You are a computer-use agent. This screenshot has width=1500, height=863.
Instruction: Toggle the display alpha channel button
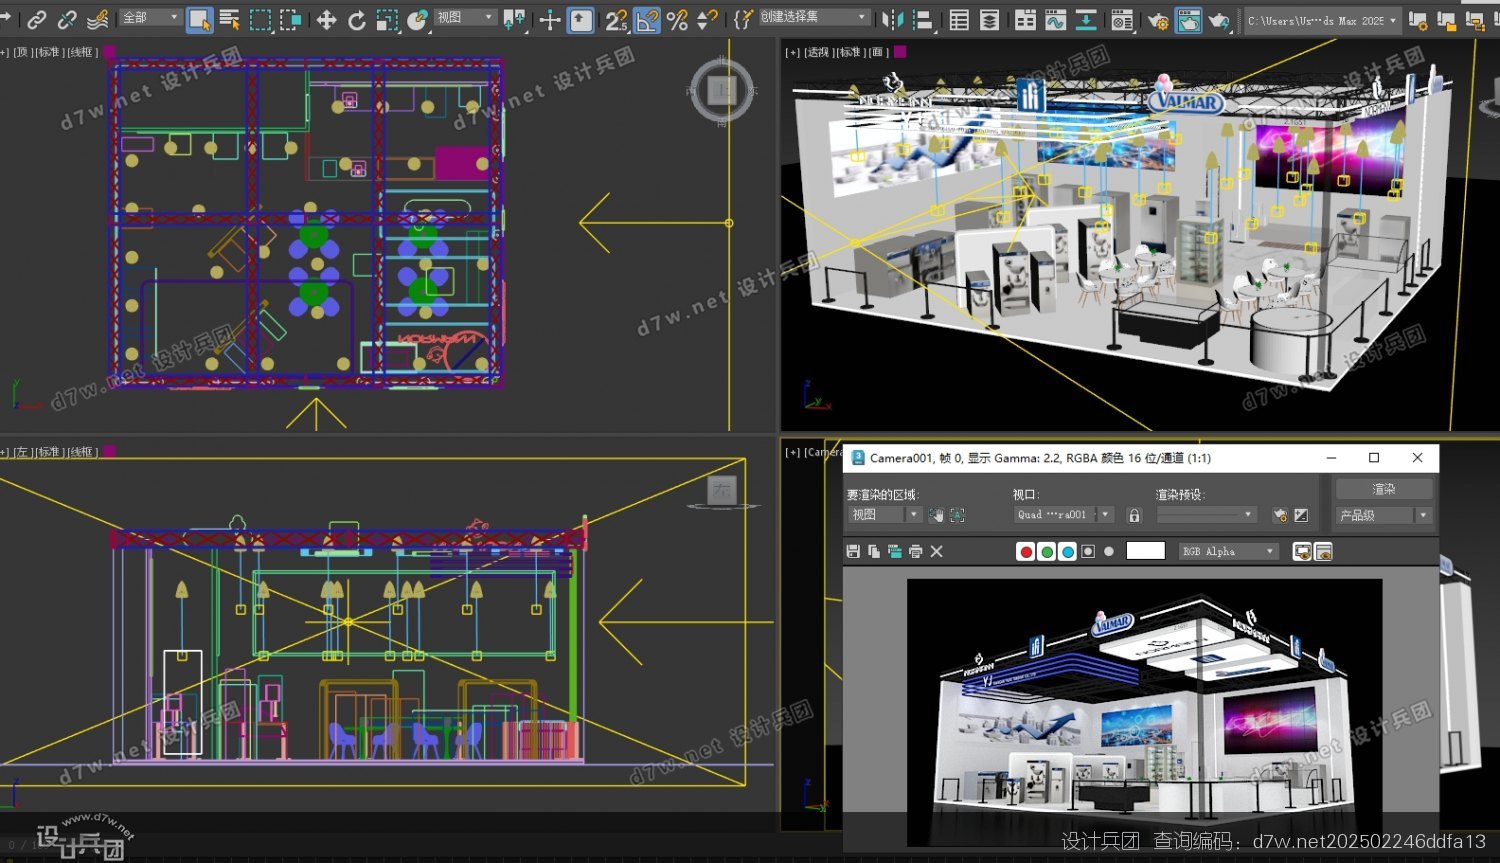1088,551
